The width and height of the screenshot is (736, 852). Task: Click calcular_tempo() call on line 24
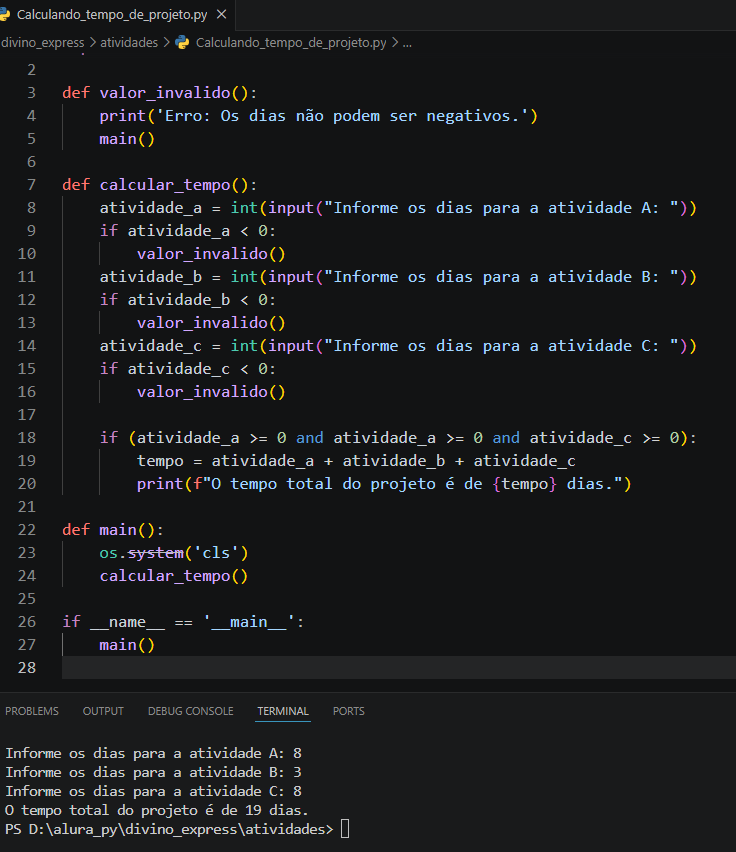(x=174, y=575)
